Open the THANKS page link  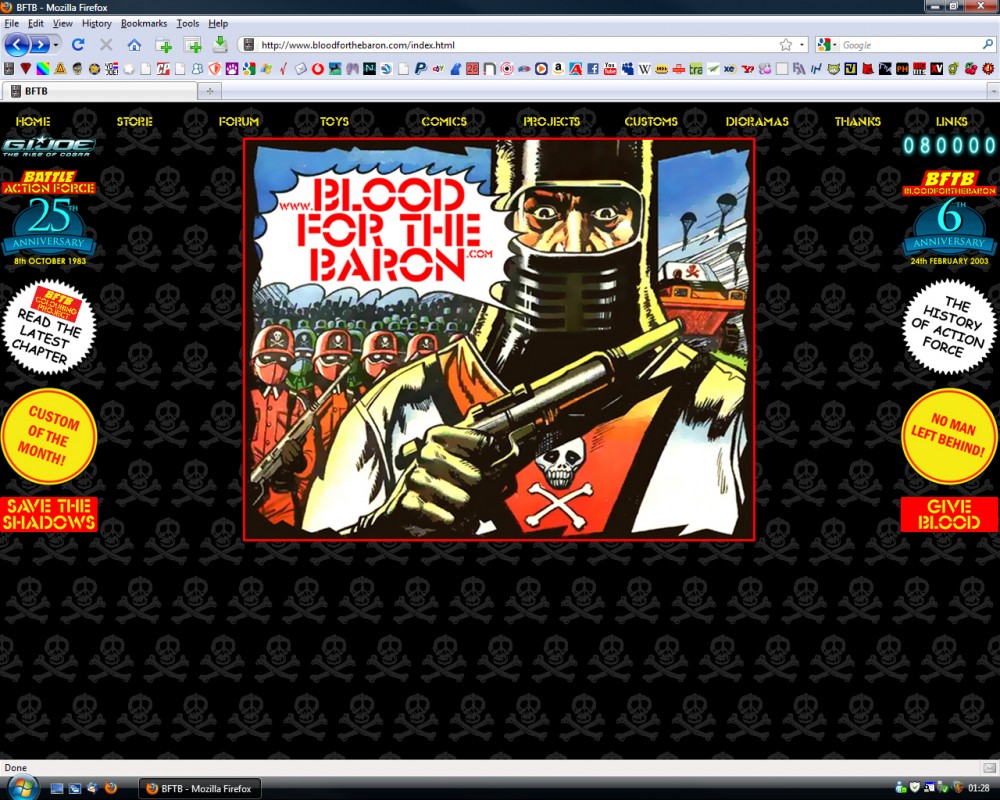[x=858, y=121]
